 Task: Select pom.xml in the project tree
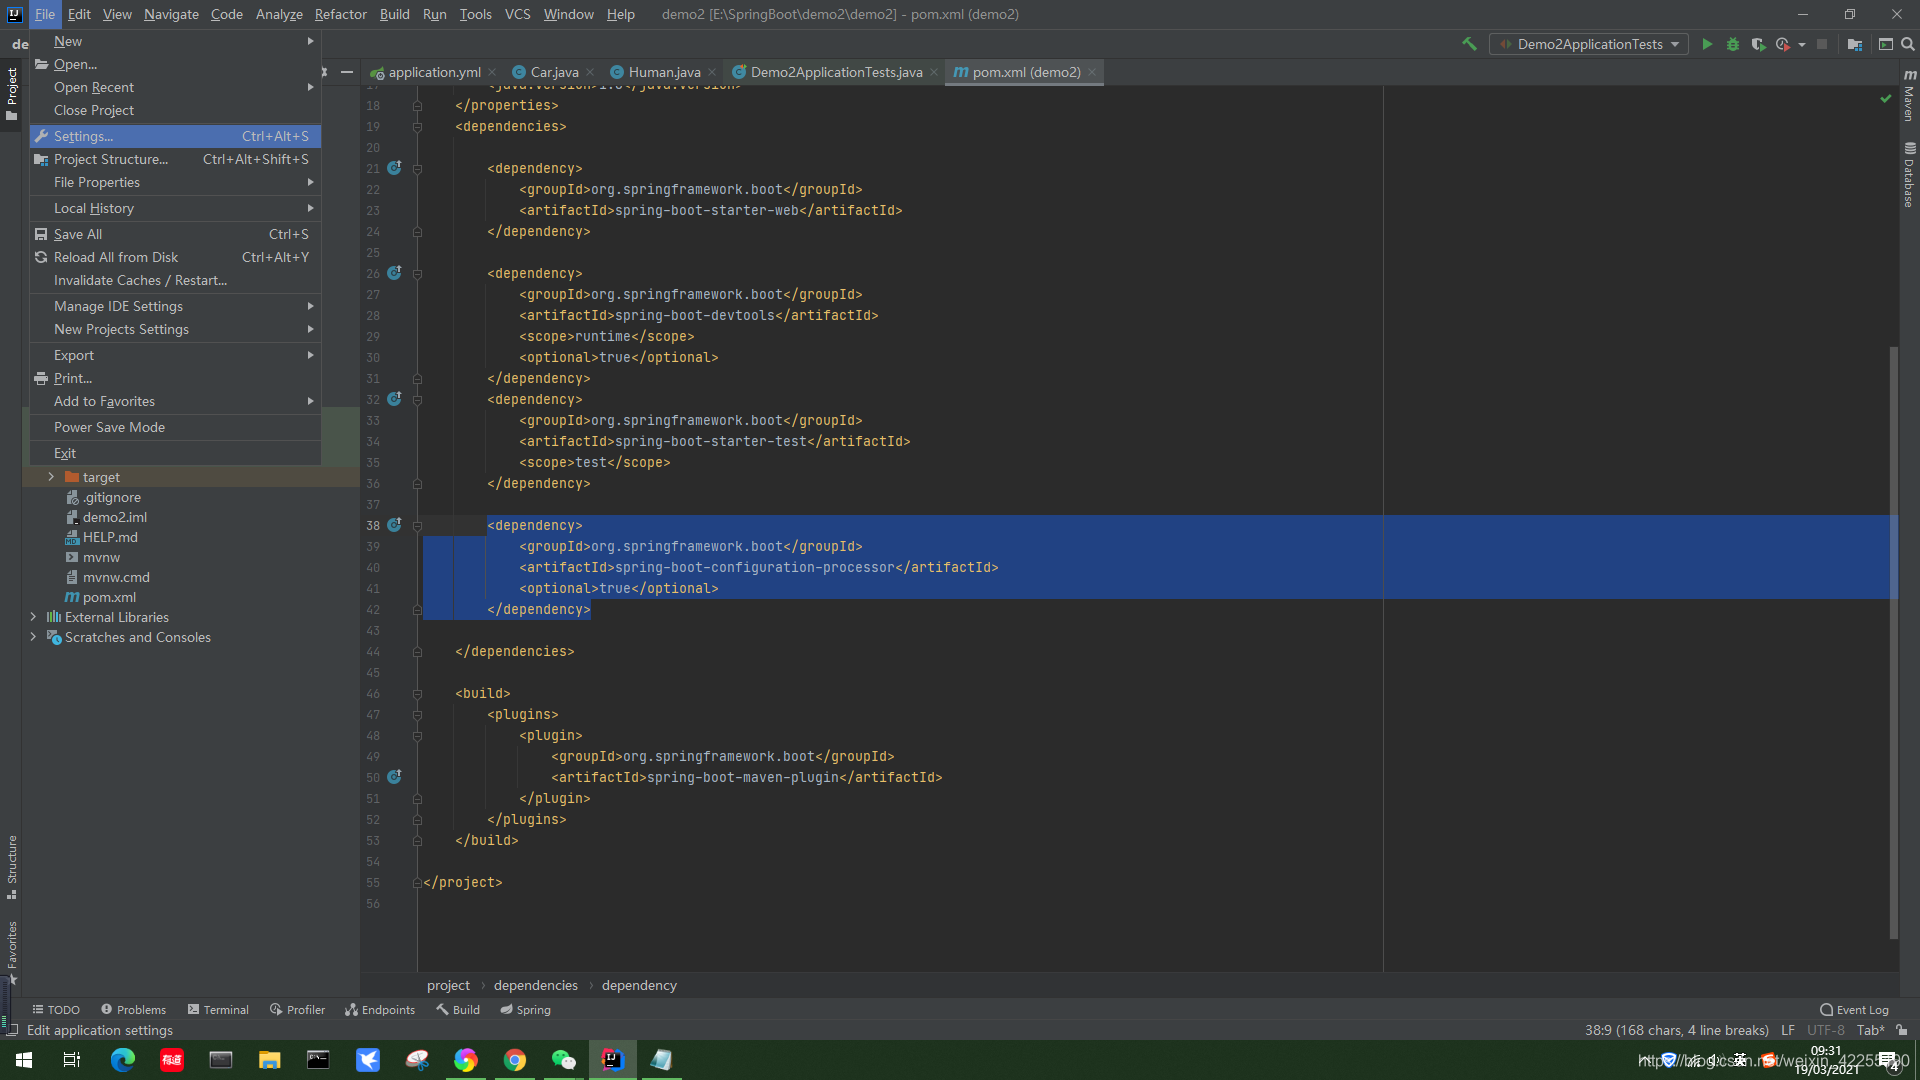point(109,597)
